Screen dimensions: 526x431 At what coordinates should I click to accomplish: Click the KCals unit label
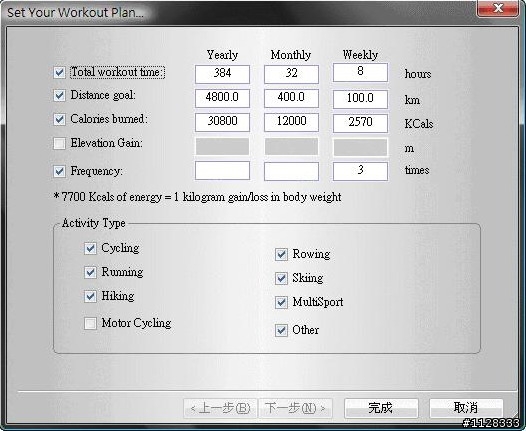click(x=419, y=124)
